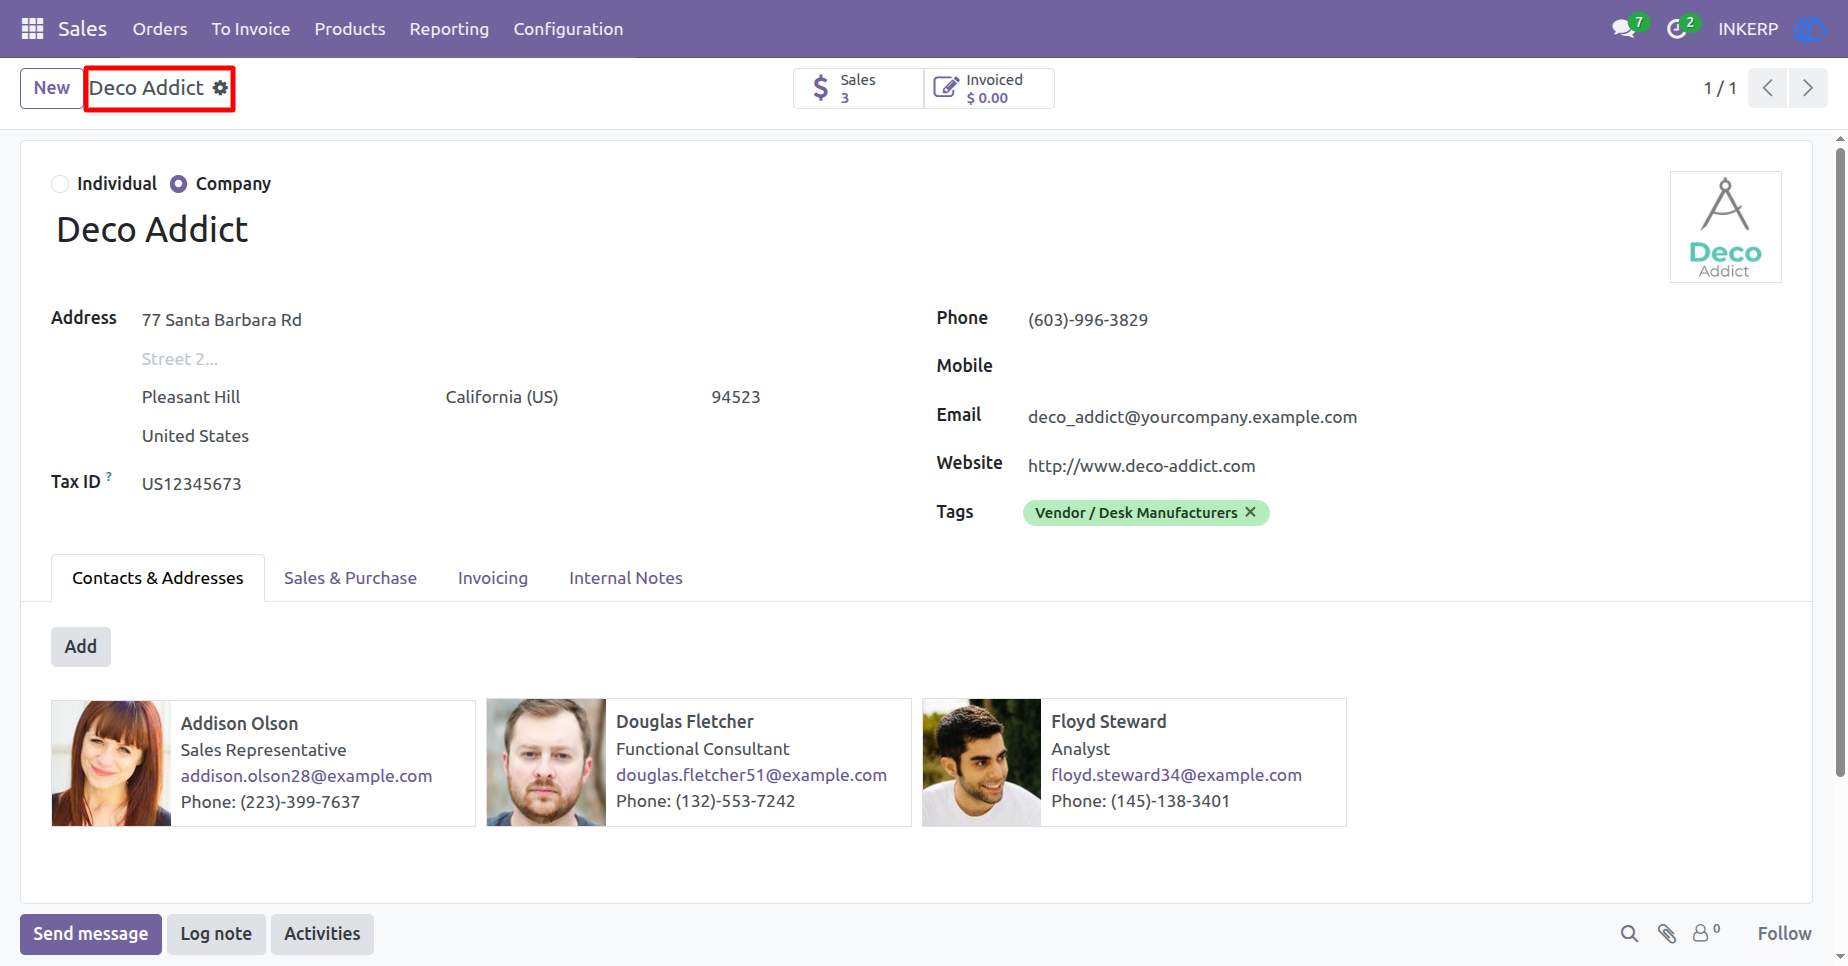1848x966 pixels.
Task: Open the apps grid menu icon
Action: [32, 29]
